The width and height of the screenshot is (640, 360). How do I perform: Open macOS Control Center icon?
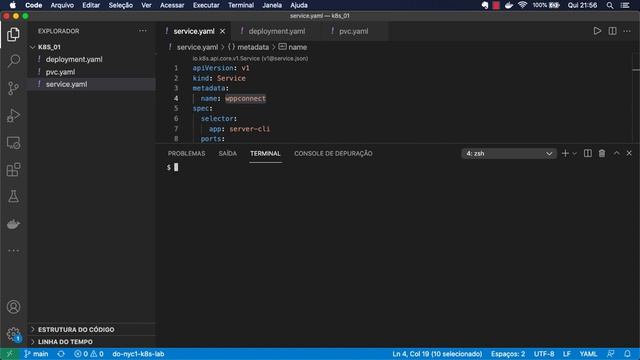(625, 5)
